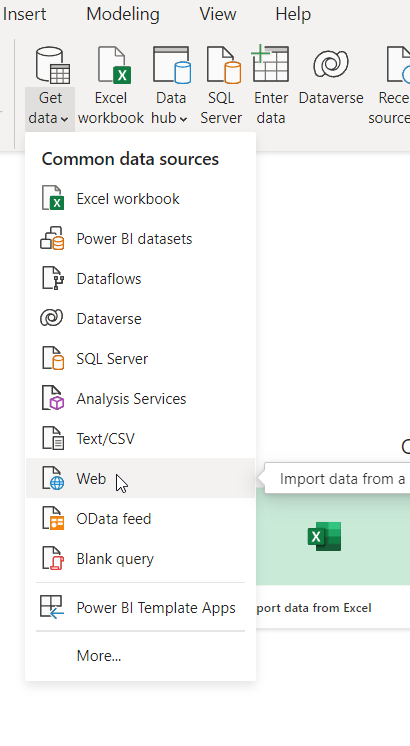Screen dimensions: 410x746
Task: Open the Help ribbon tab
Action: point(293,14)
